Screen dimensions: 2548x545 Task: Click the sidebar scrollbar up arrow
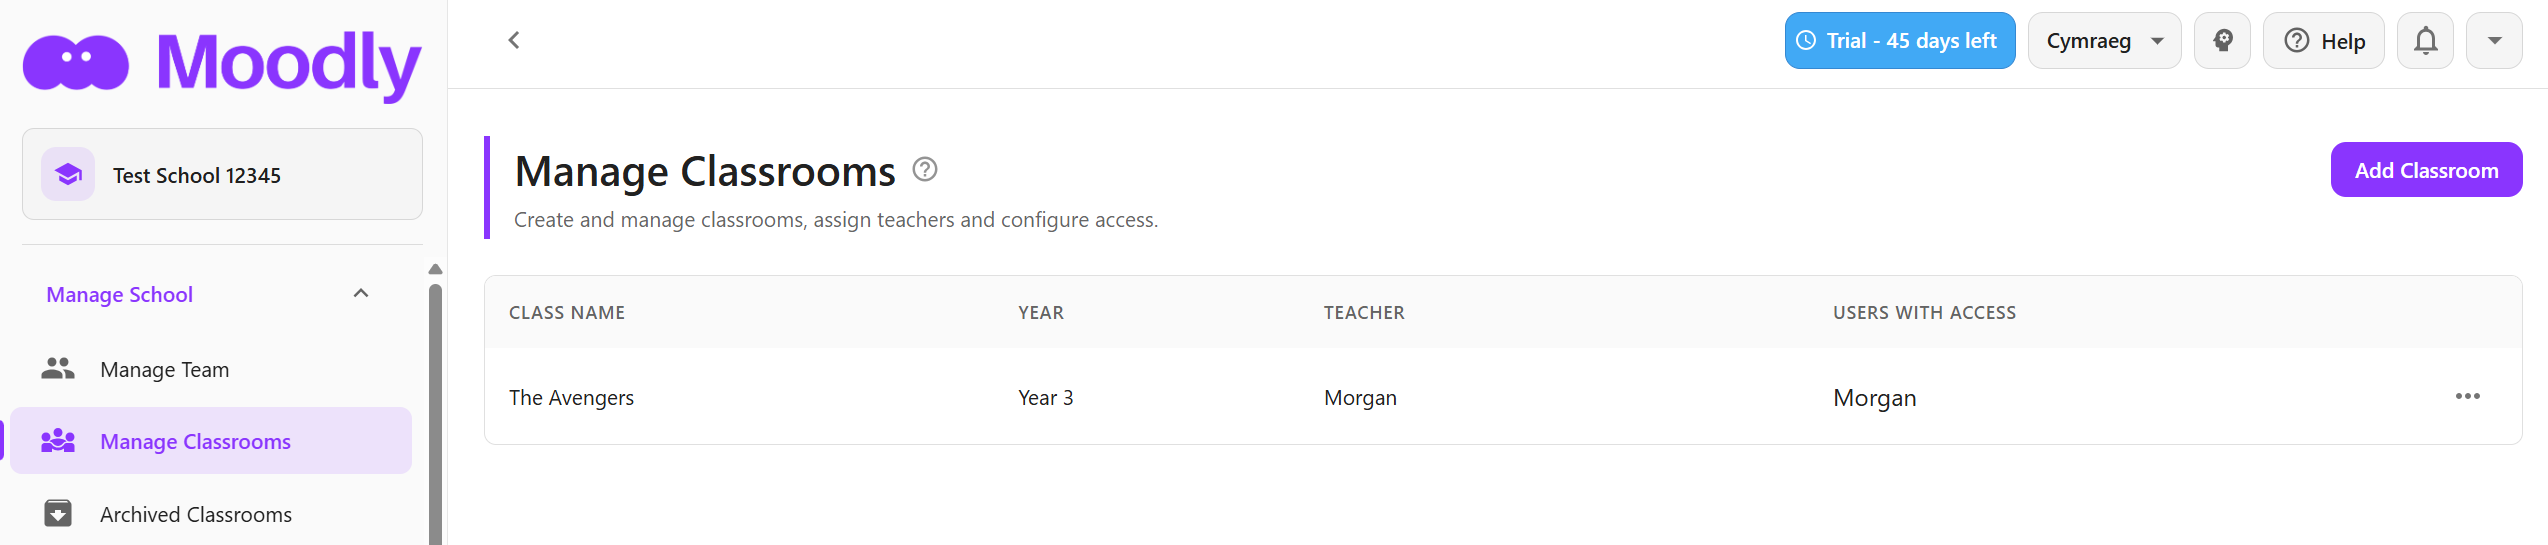click(x=435, y=269)
